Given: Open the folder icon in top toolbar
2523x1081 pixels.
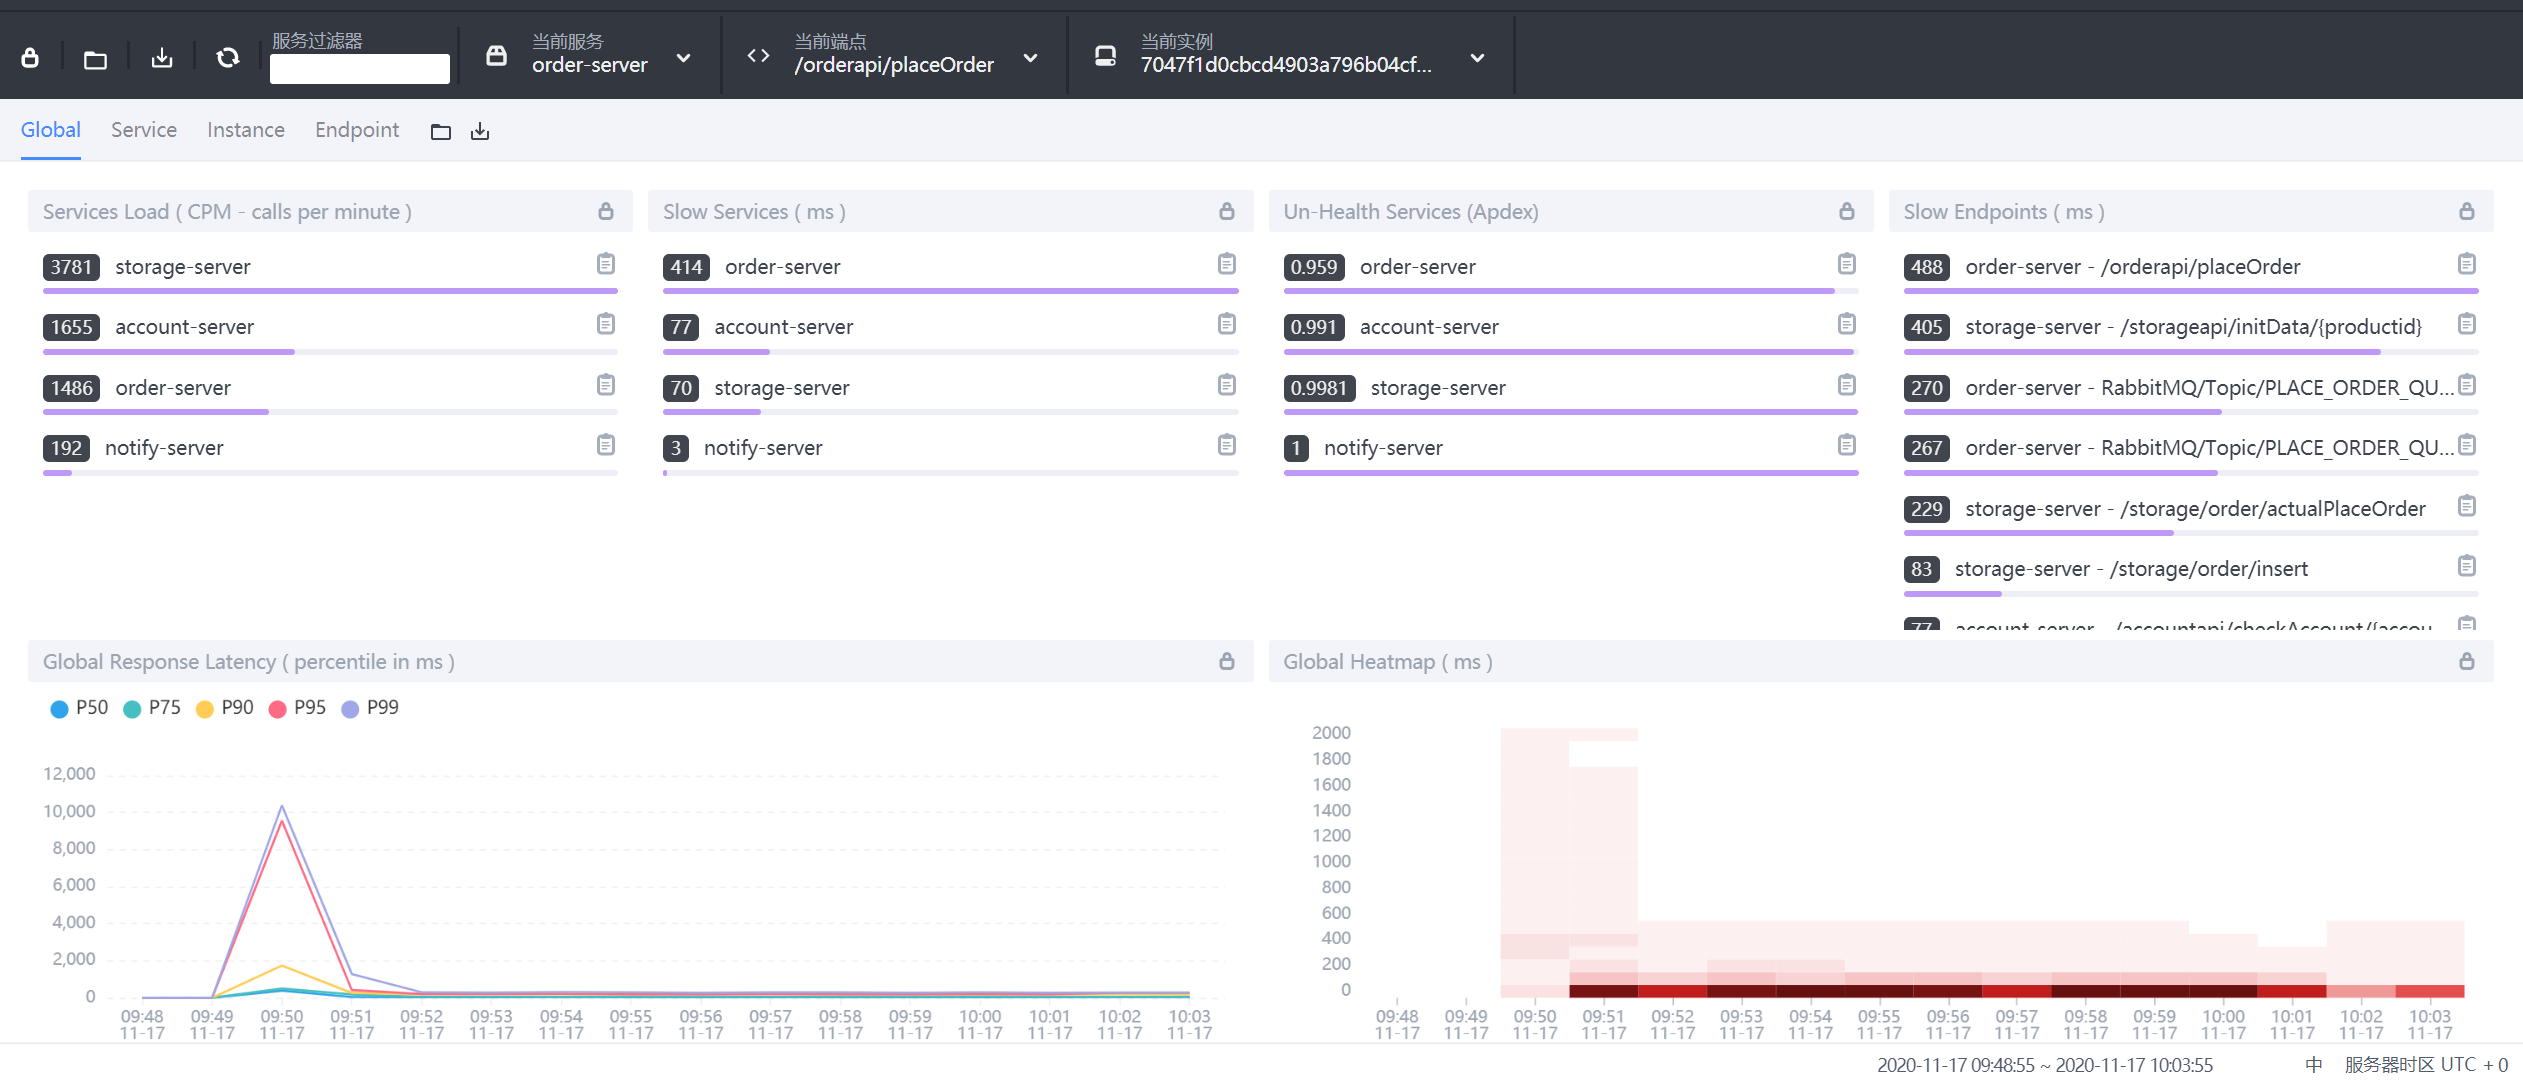Looking at the screenshot, I should tap(95, 60).
